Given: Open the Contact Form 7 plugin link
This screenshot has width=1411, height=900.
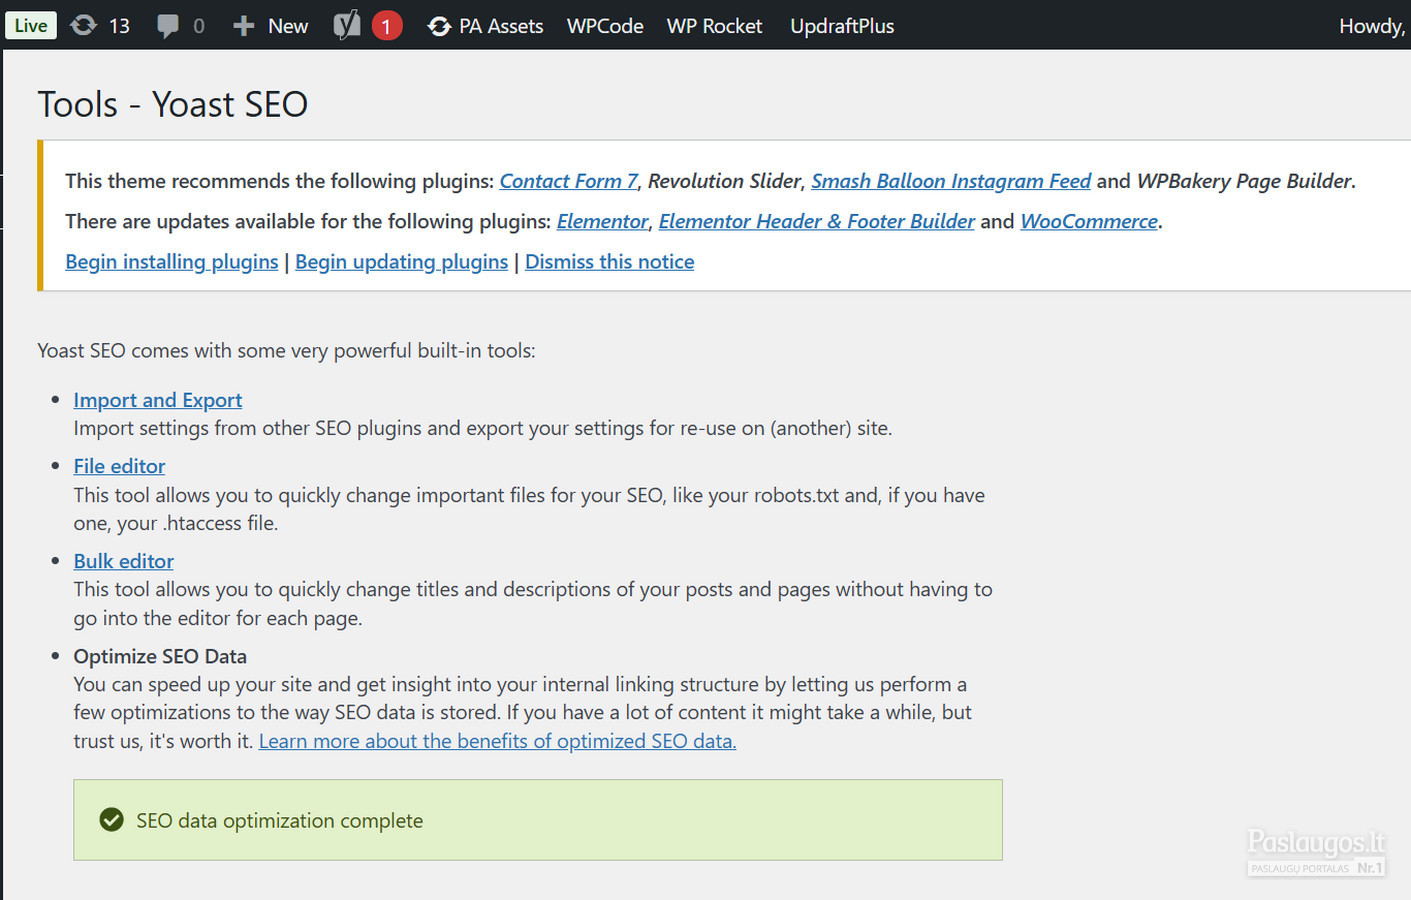Looking at the screenshot, I should pyautogui.click(x=568, y=181).
